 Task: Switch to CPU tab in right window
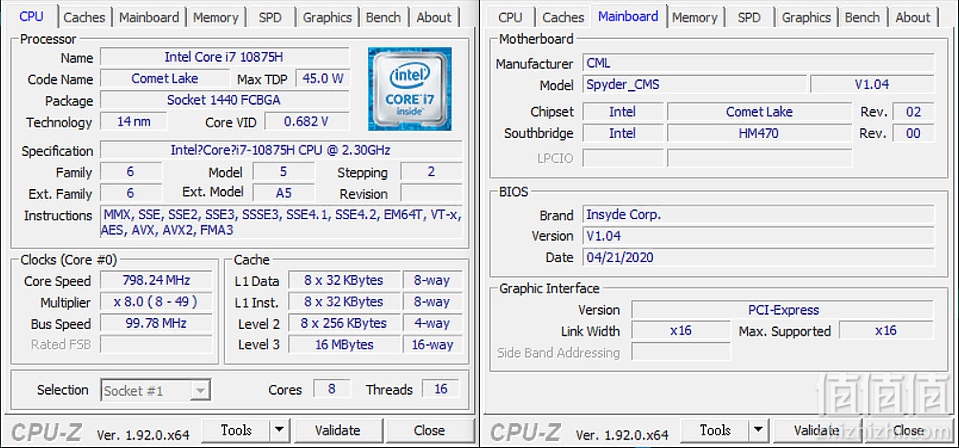tap(510, 17)
